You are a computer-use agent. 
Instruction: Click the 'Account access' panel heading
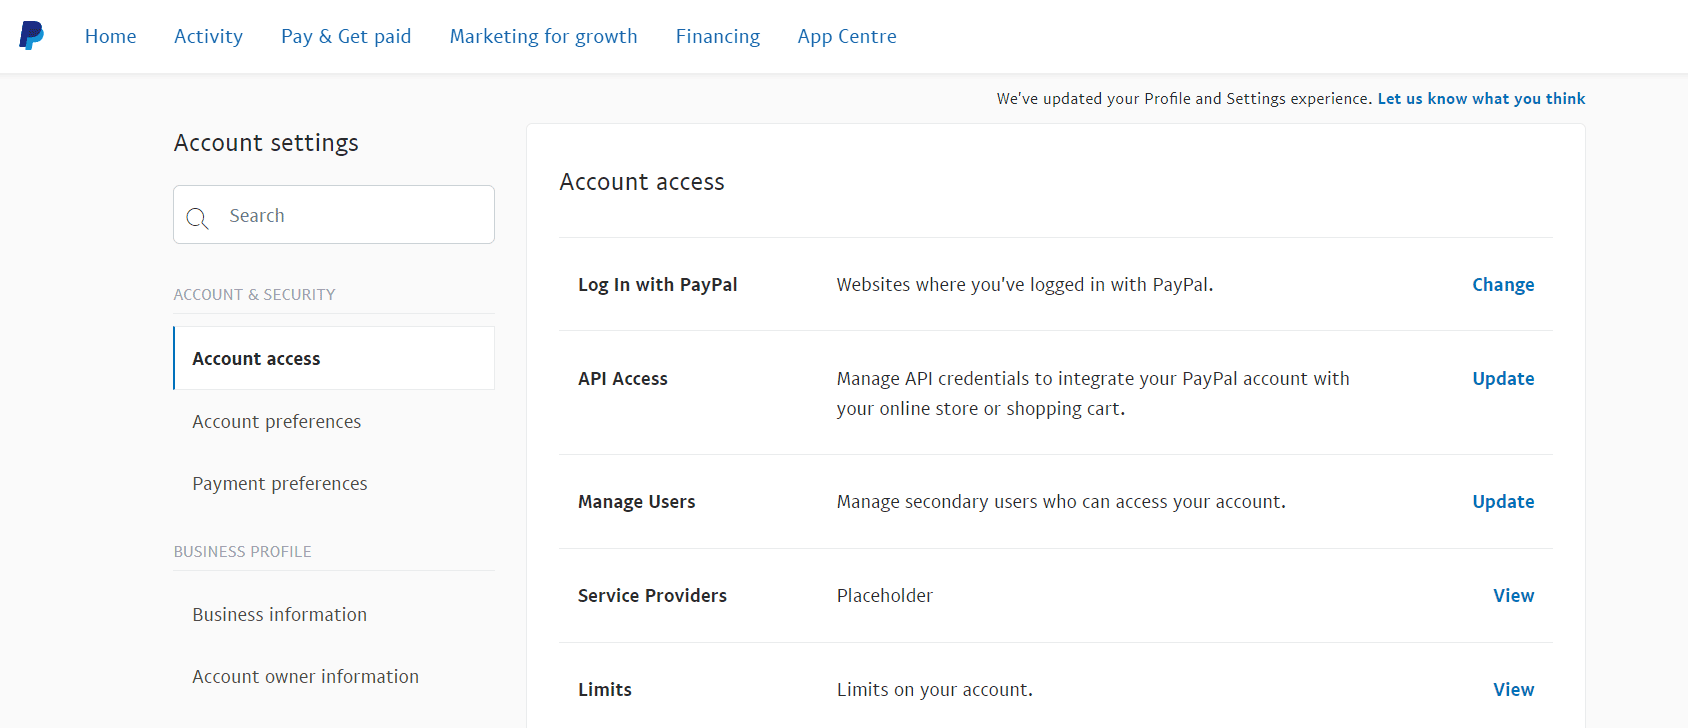(x=641, y=181)
